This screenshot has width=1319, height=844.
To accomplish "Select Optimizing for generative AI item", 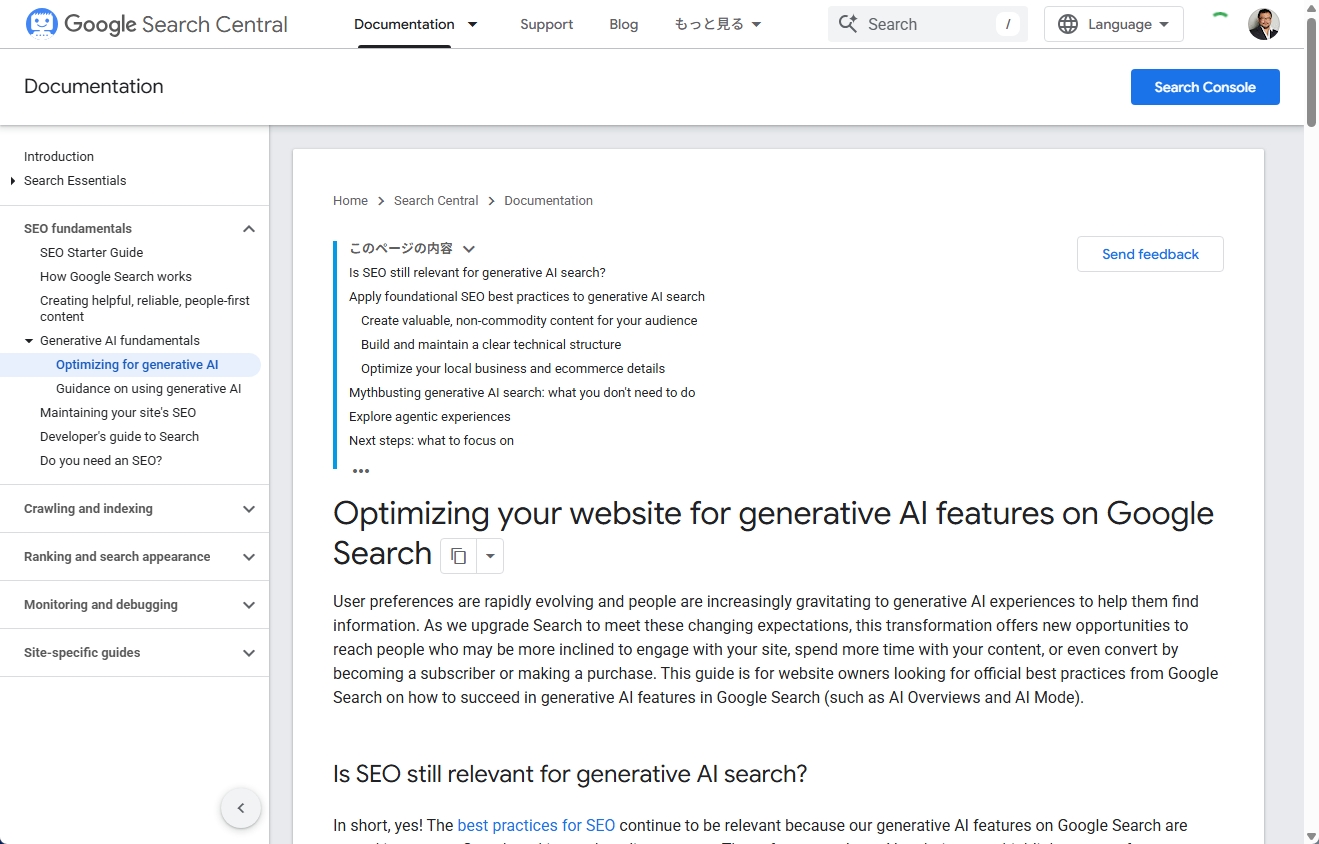I will pos(137,365).
